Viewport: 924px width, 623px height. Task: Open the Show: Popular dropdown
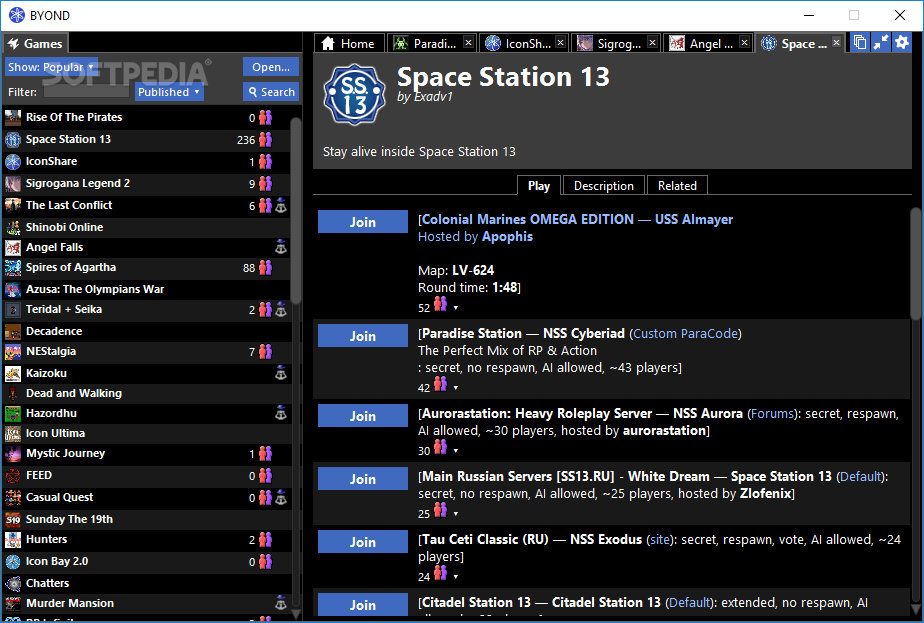[51, 67]
